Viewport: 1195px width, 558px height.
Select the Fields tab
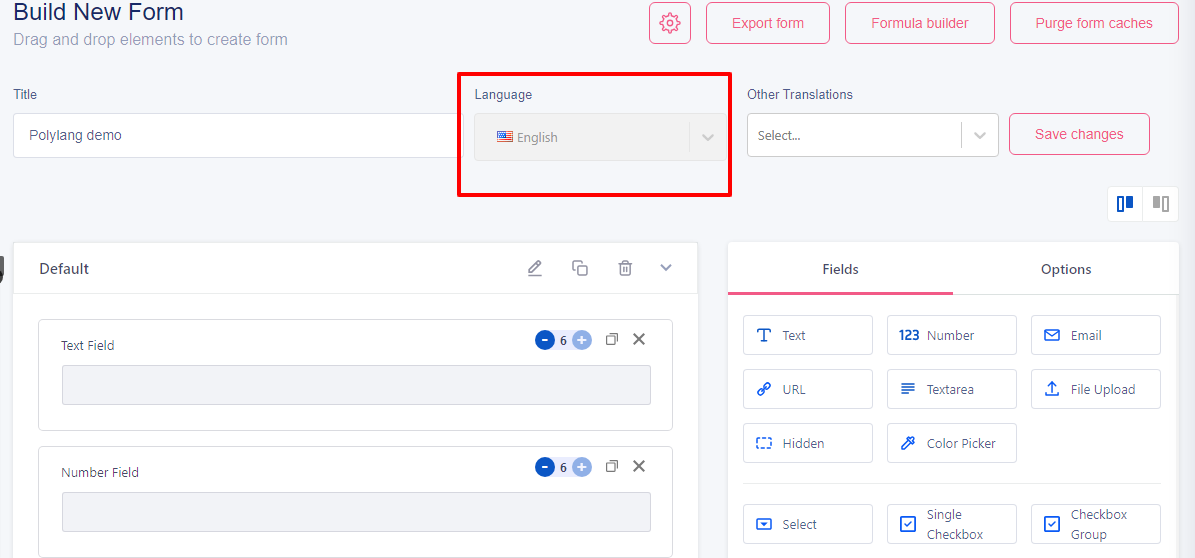(841, 269)
